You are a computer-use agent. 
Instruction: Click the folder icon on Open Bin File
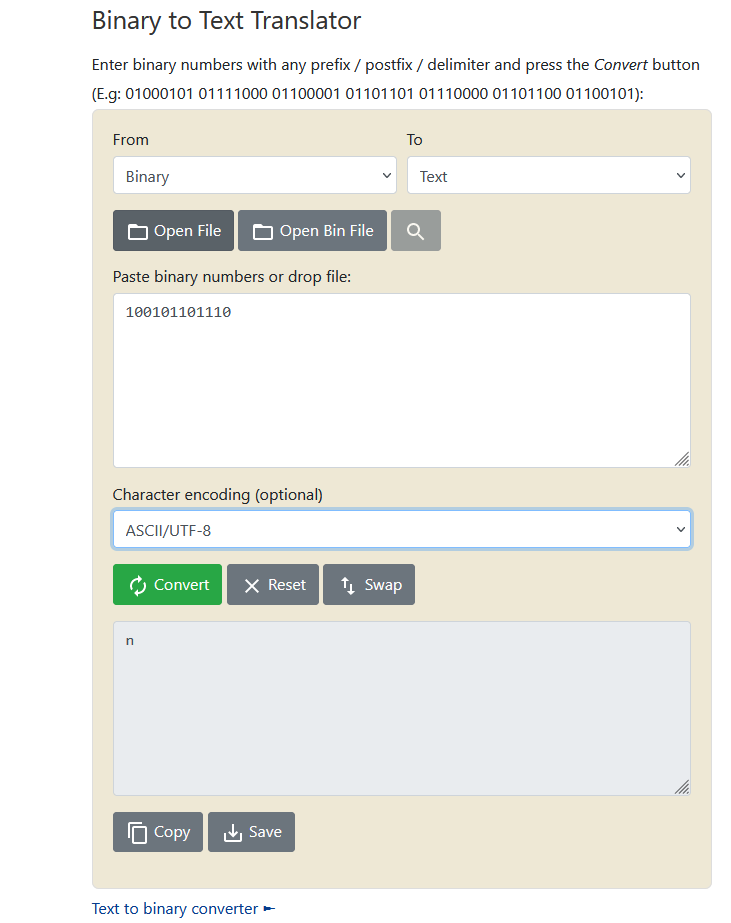(x=262, y=231)
